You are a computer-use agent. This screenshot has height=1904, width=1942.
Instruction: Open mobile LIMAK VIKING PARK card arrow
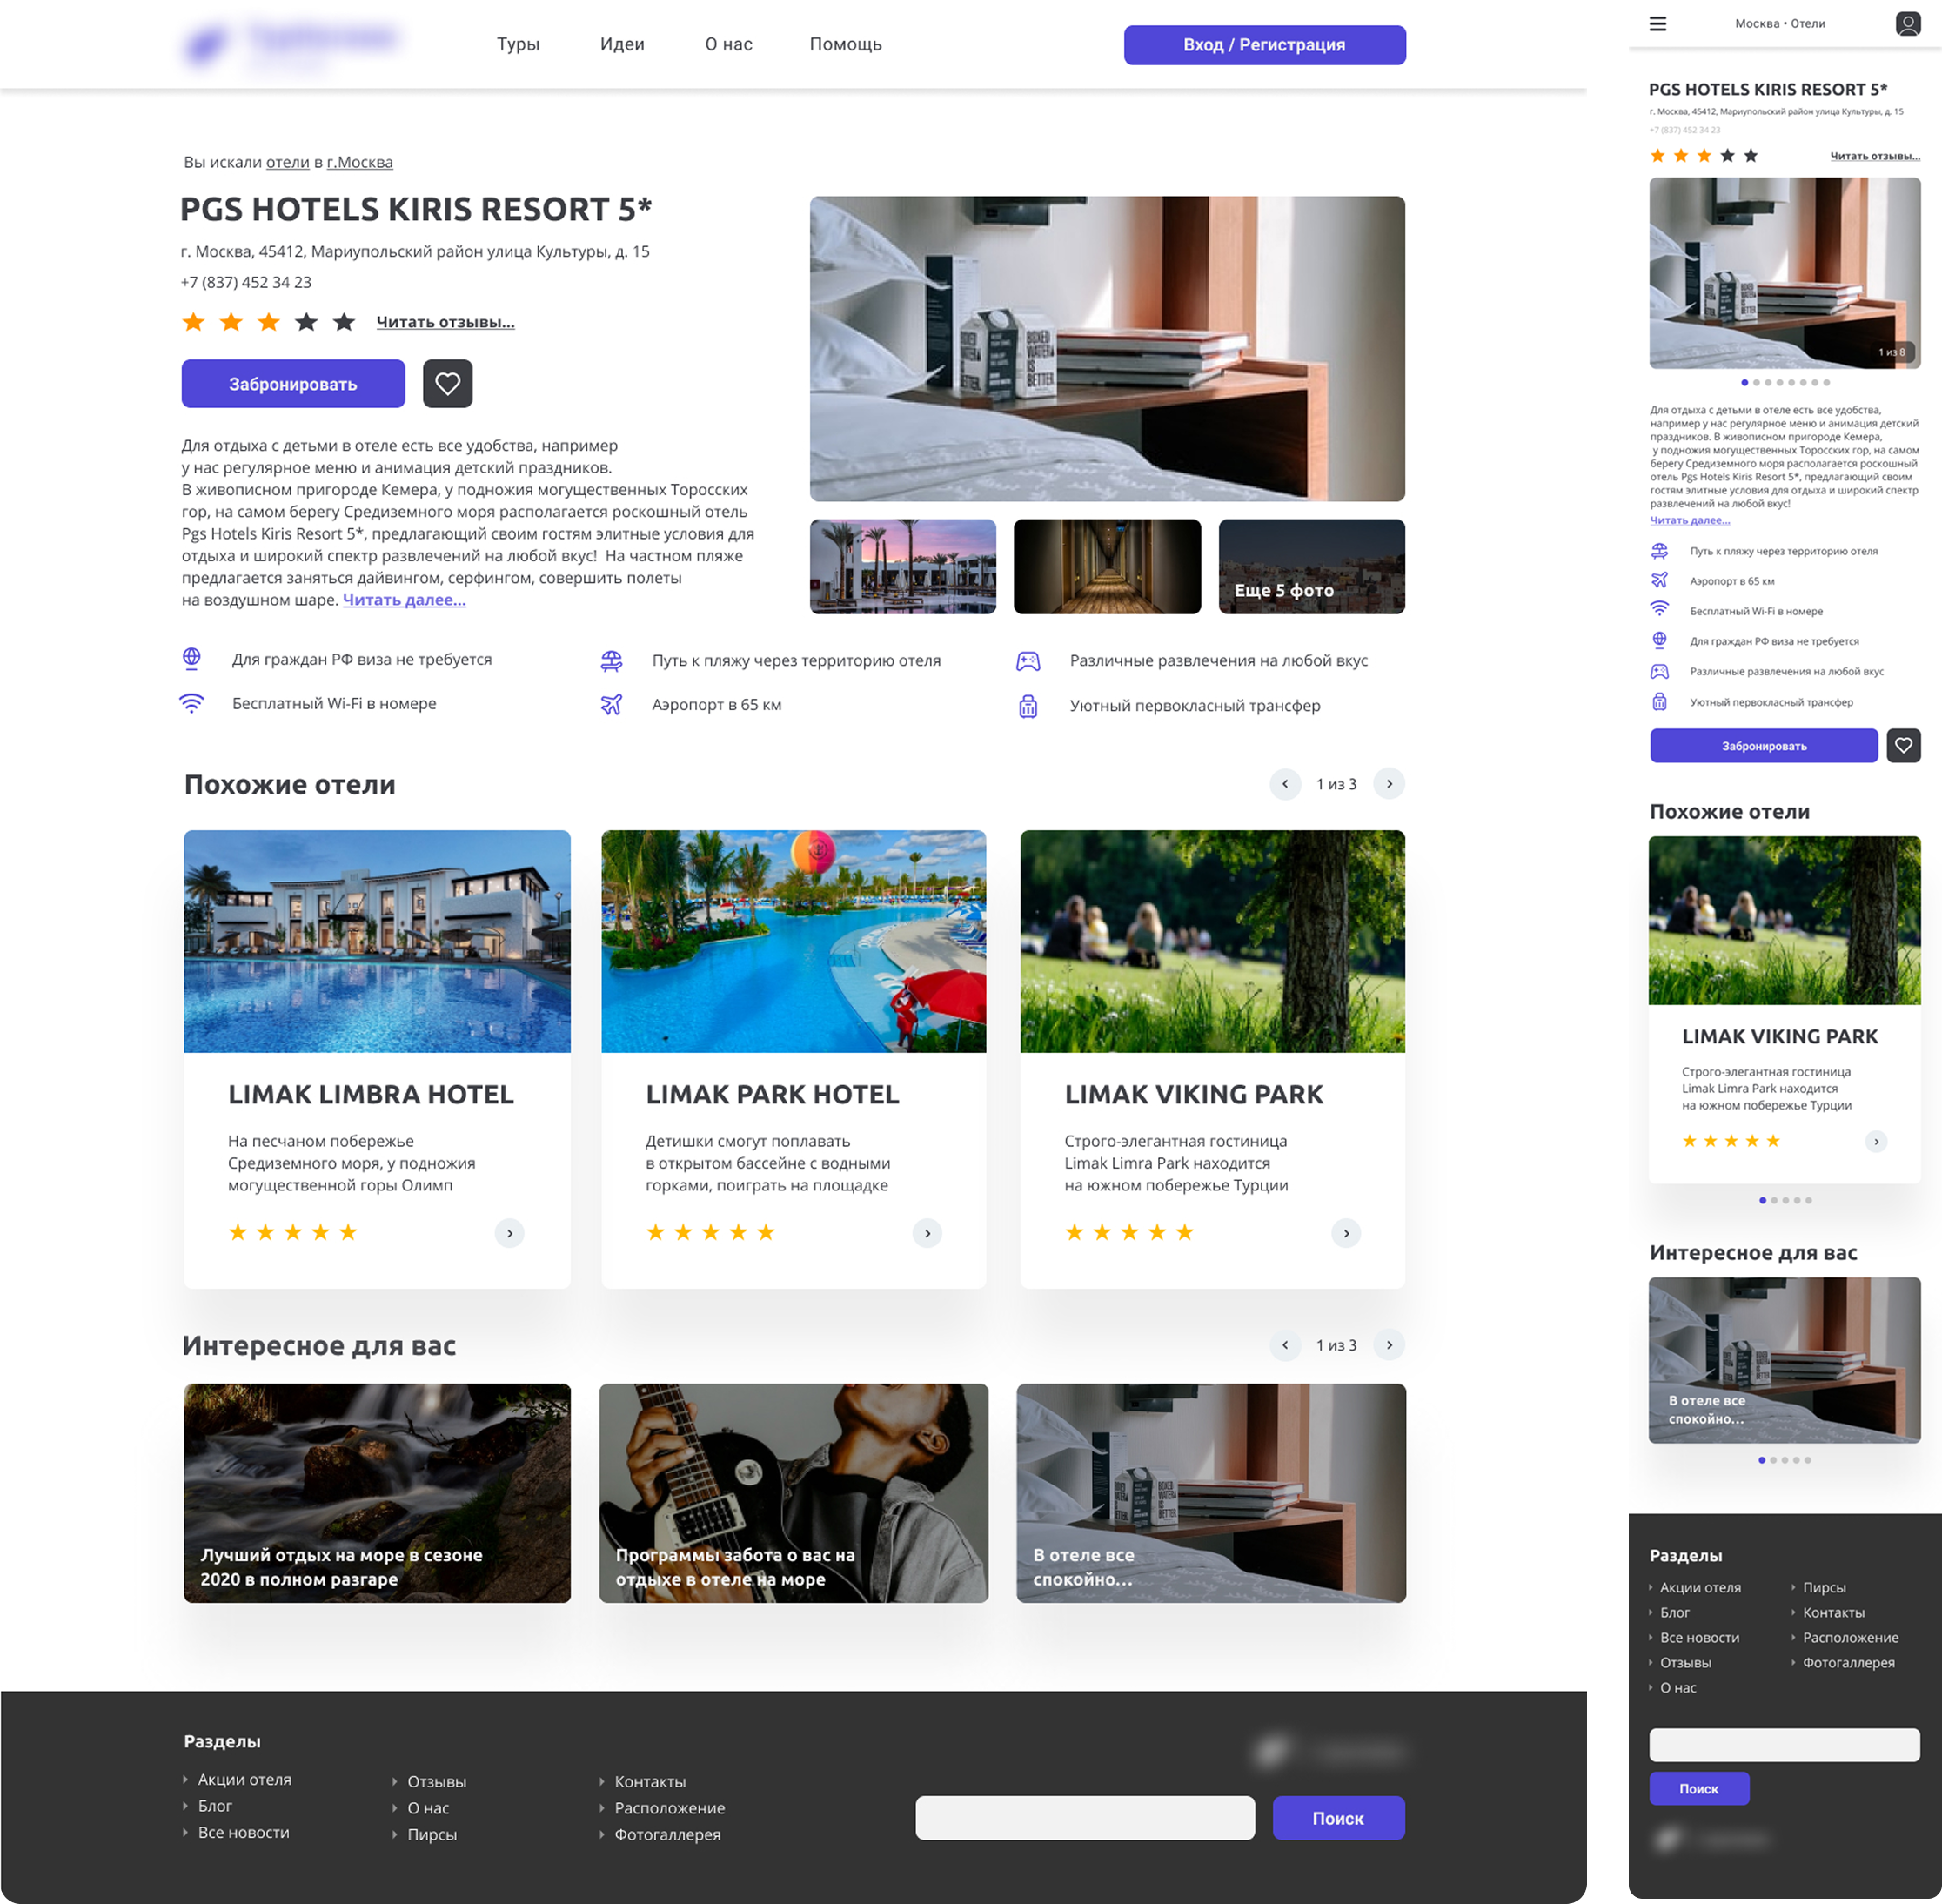[x=1876, y=1141]
